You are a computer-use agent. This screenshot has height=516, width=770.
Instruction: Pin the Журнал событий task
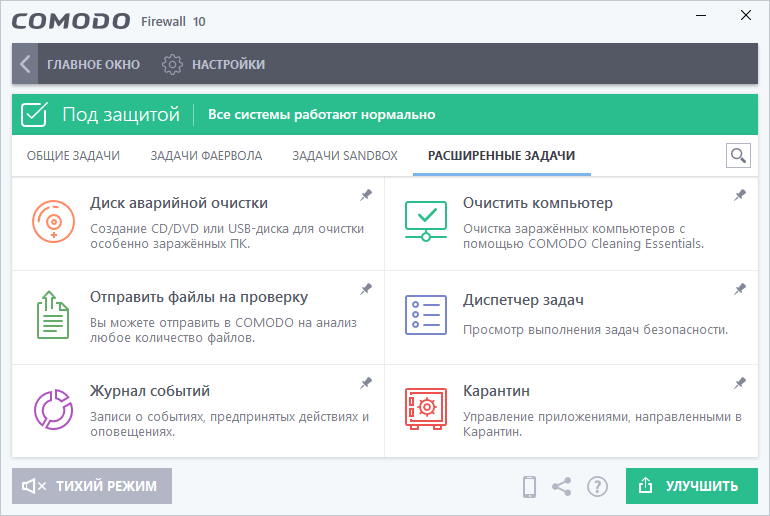366,382
